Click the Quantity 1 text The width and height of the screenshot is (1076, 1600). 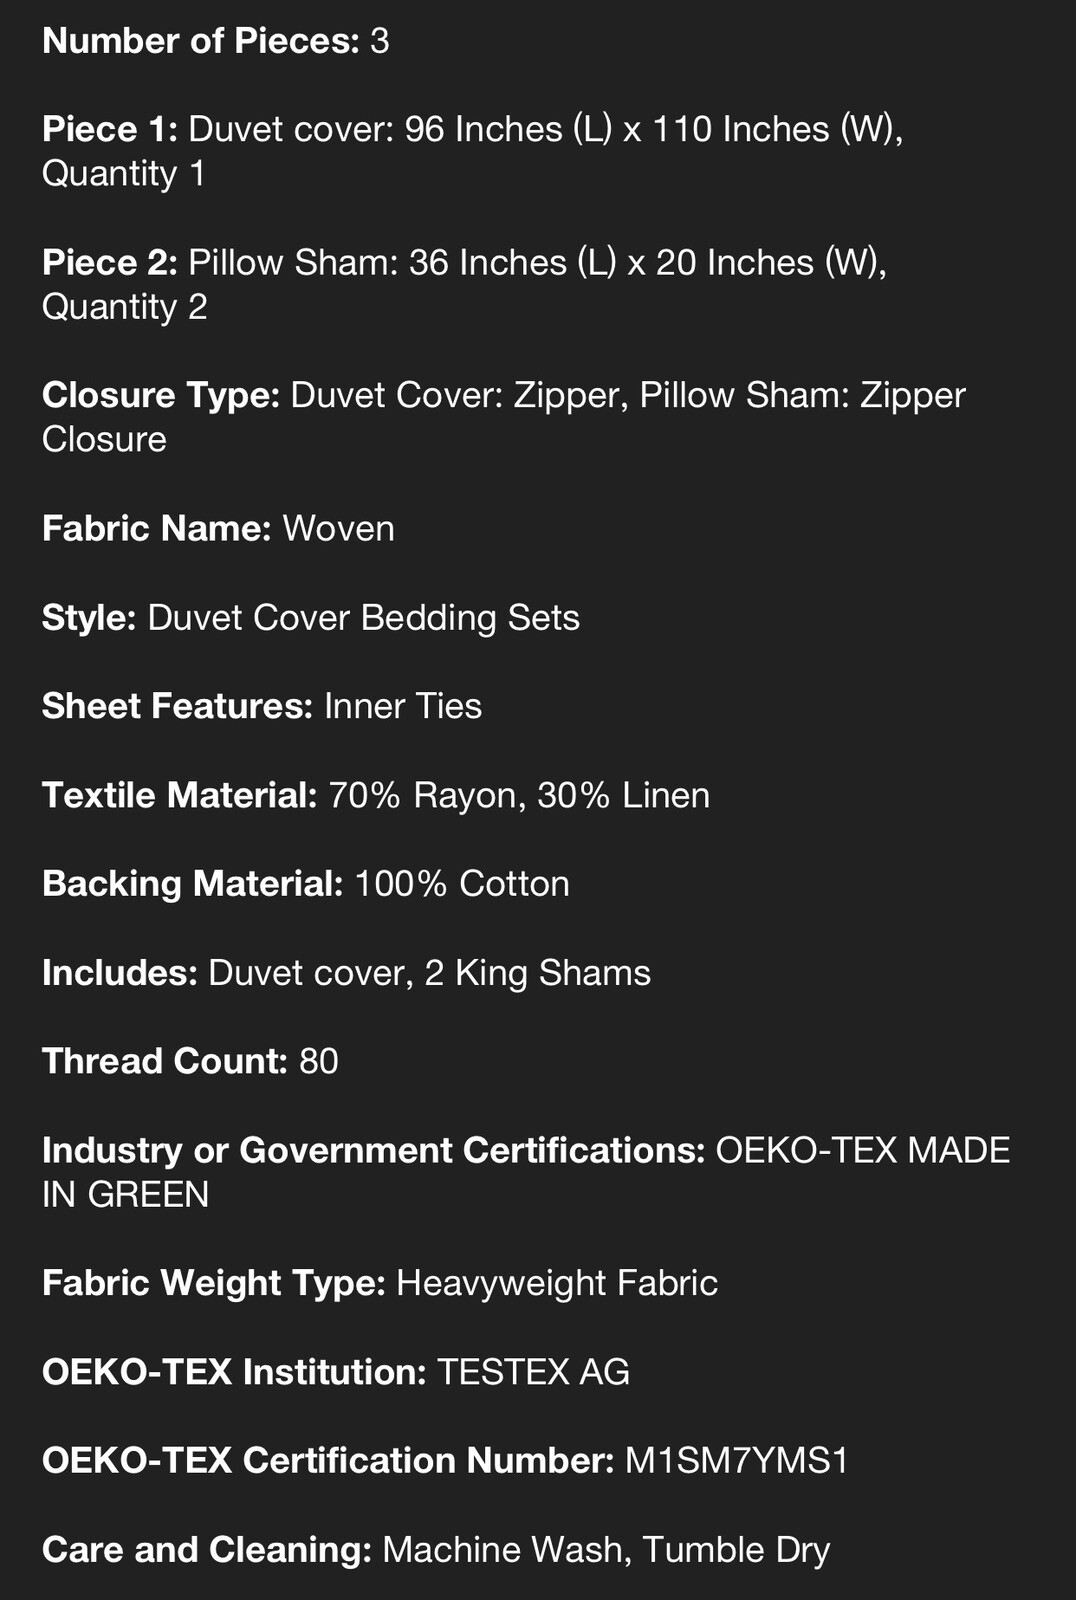[124, 174]
